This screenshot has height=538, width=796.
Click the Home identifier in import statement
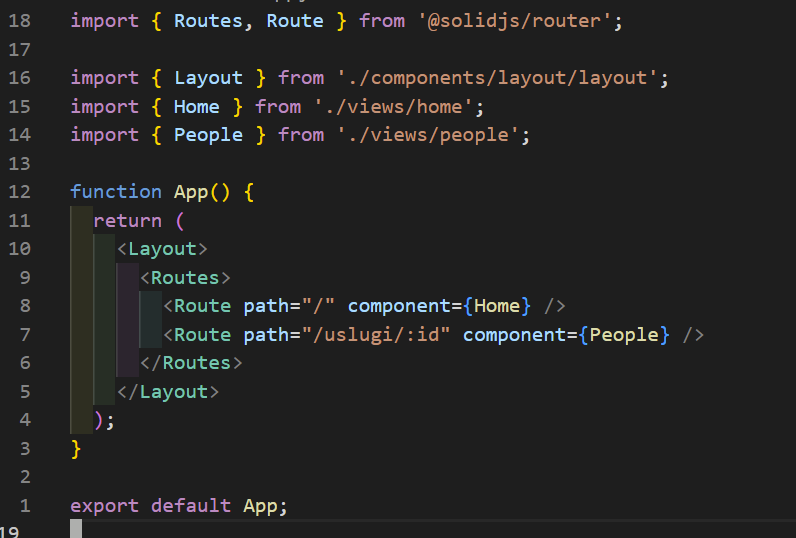pyautogui.click(x=196, y=107)
